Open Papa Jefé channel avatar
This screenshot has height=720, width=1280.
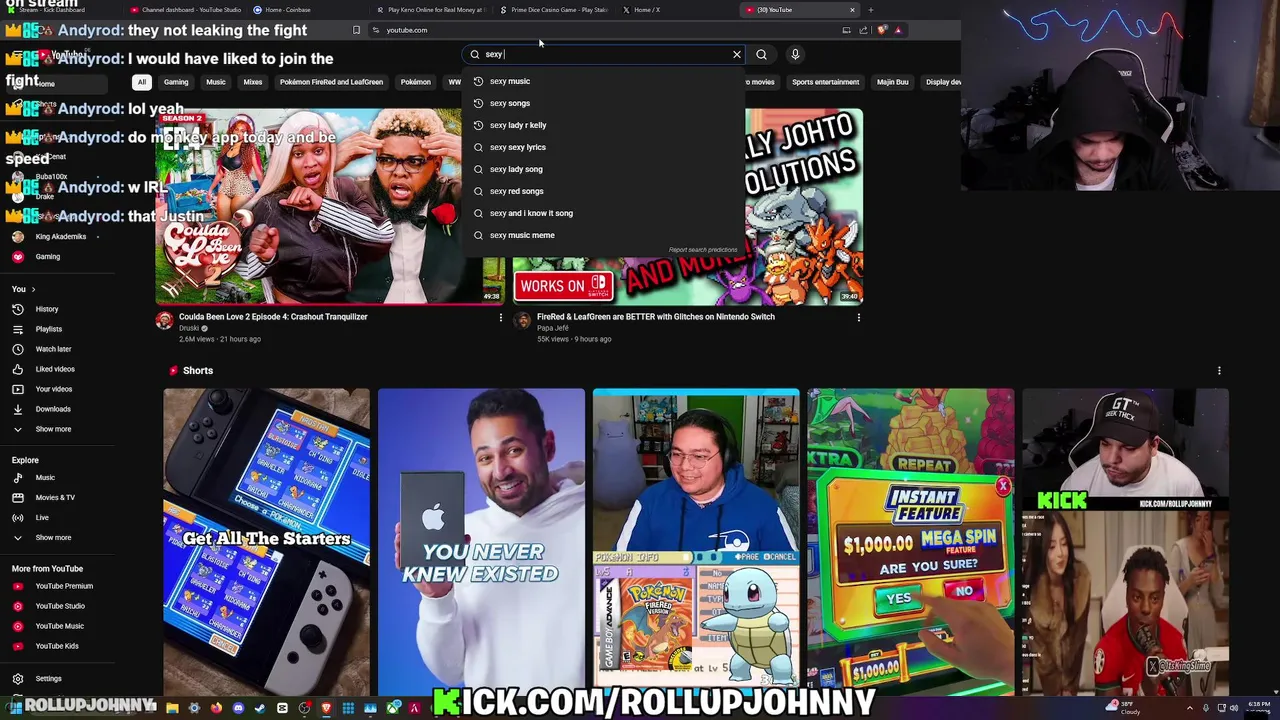pos(522,320)
